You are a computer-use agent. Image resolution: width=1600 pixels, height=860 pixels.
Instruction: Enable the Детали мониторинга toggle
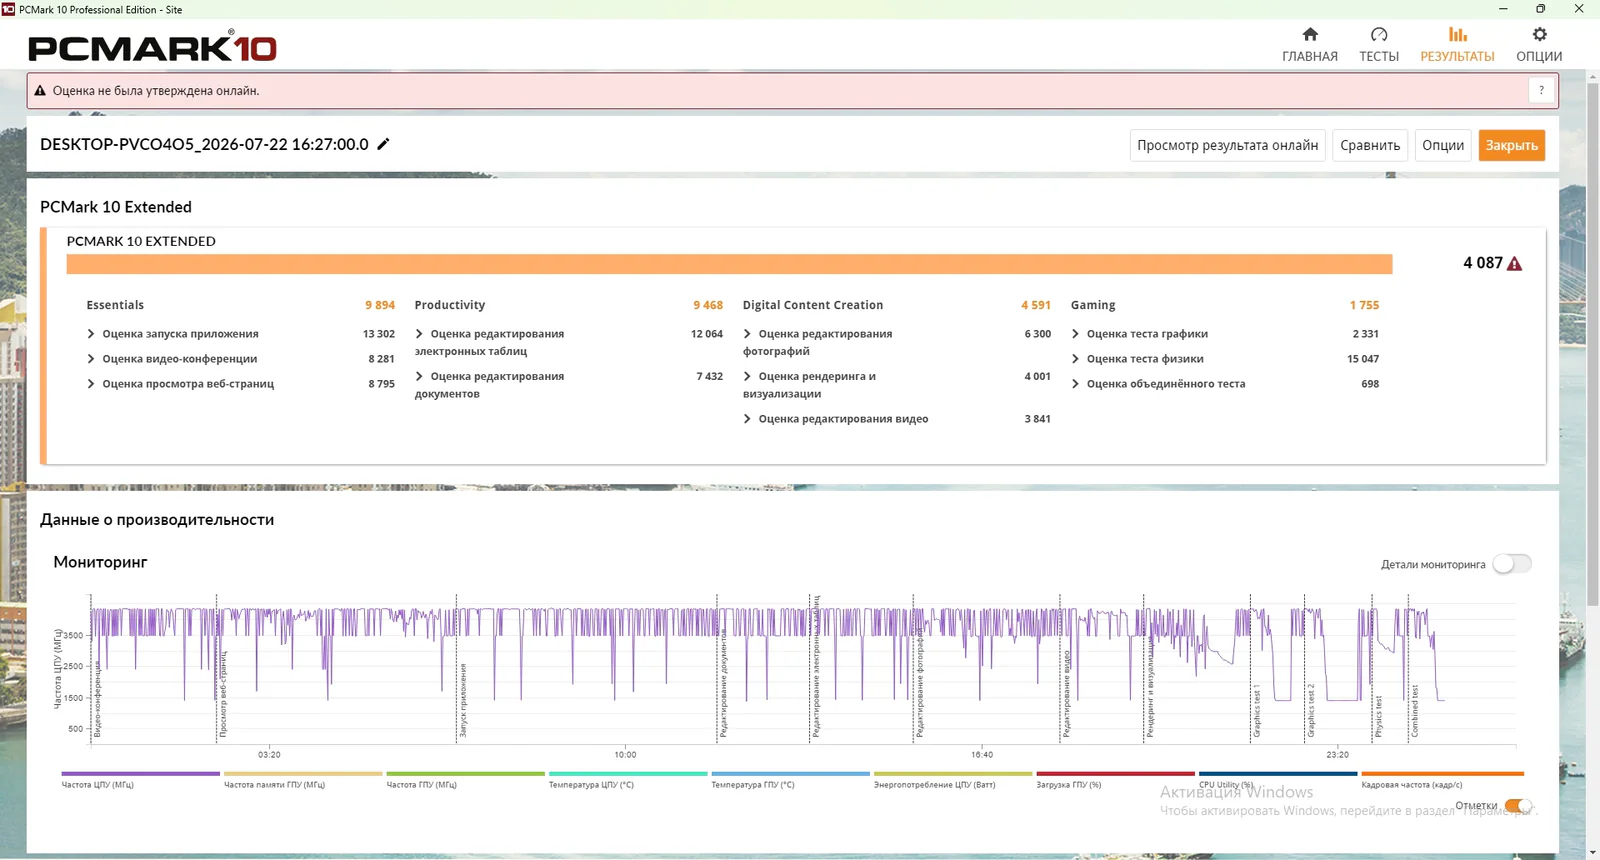pos(1512,564)
